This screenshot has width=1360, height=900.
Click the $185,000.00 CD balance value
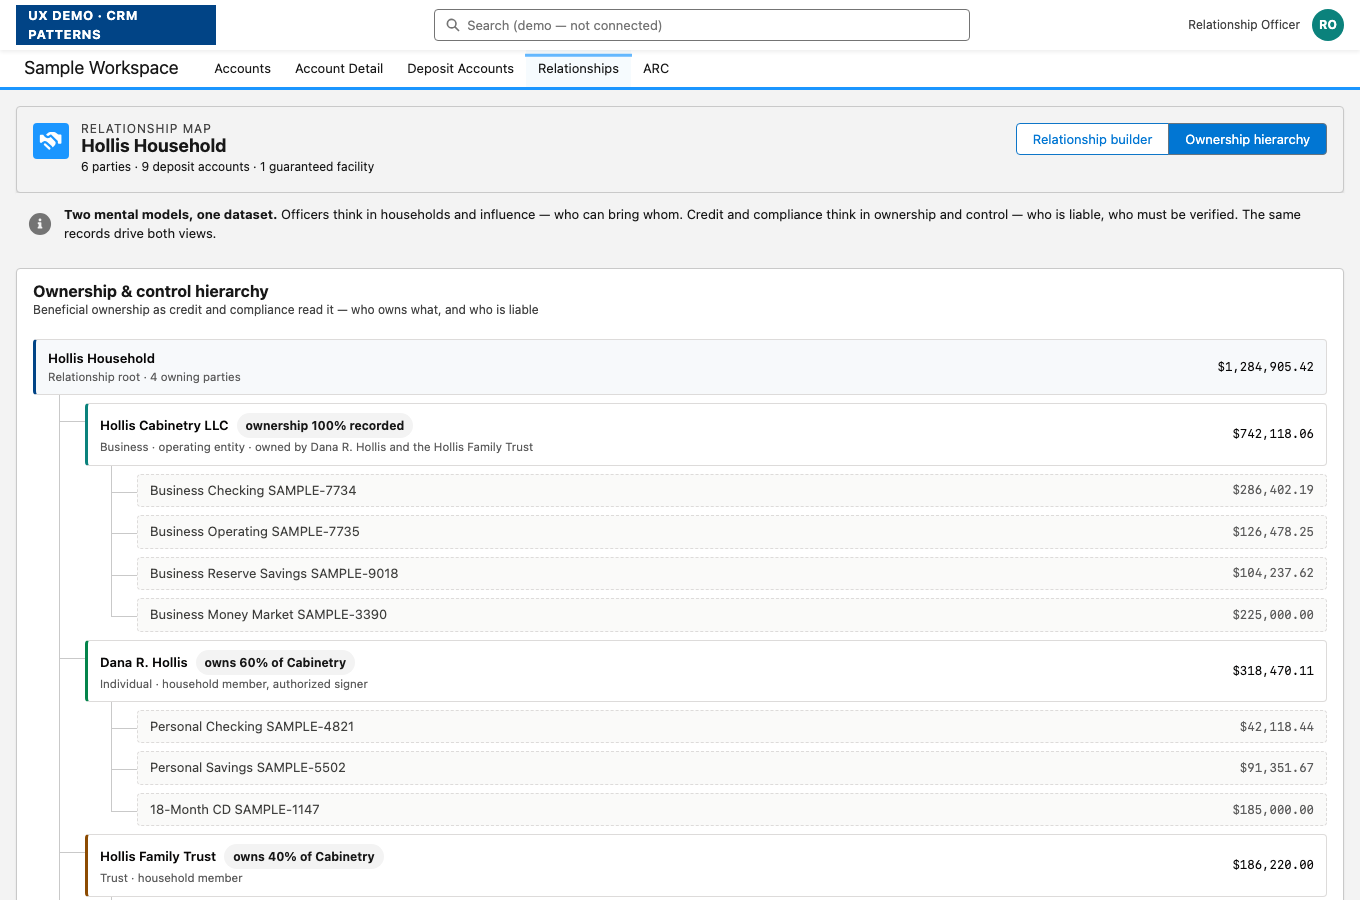tap(1273, 810)
